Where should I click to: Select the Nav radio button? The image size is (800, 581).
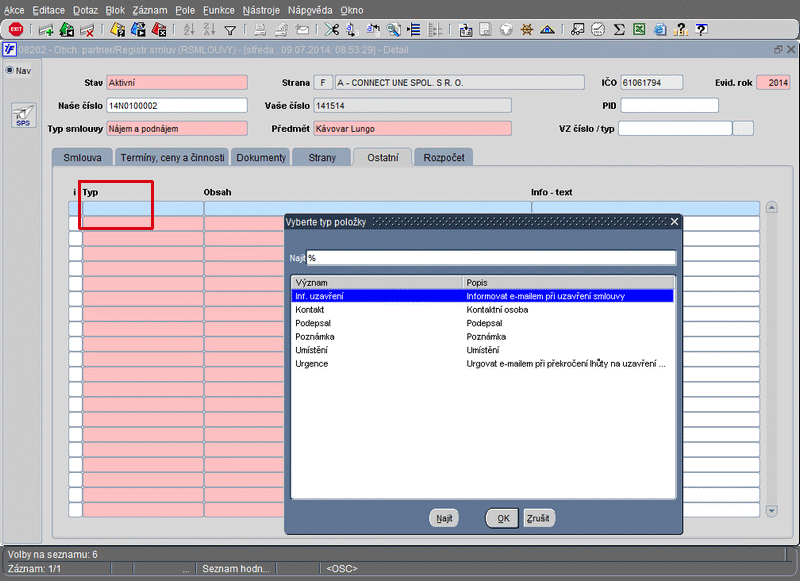(x=10, y=71)
